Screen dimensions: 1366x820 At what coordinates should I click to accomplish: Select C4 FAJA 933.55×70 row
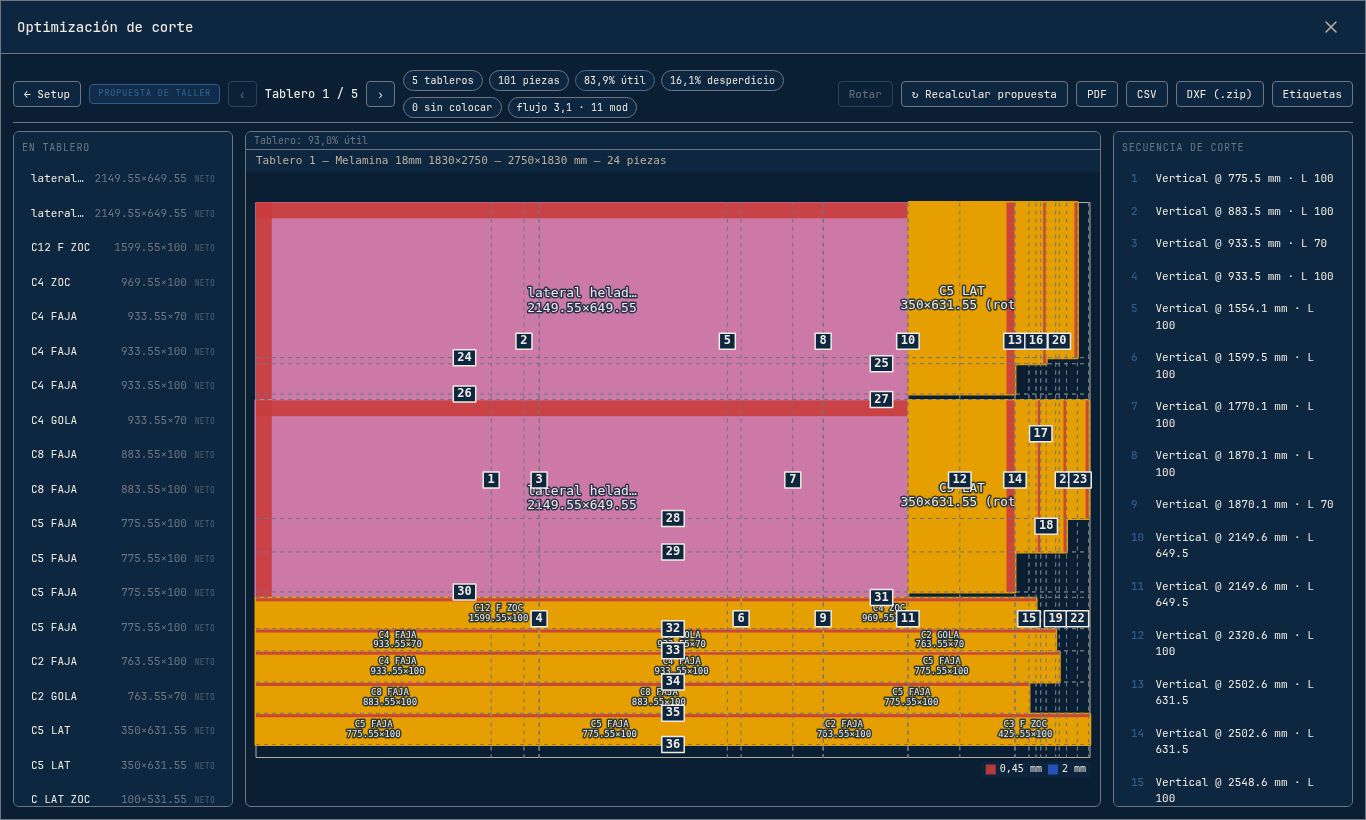(x=123, y=316)
